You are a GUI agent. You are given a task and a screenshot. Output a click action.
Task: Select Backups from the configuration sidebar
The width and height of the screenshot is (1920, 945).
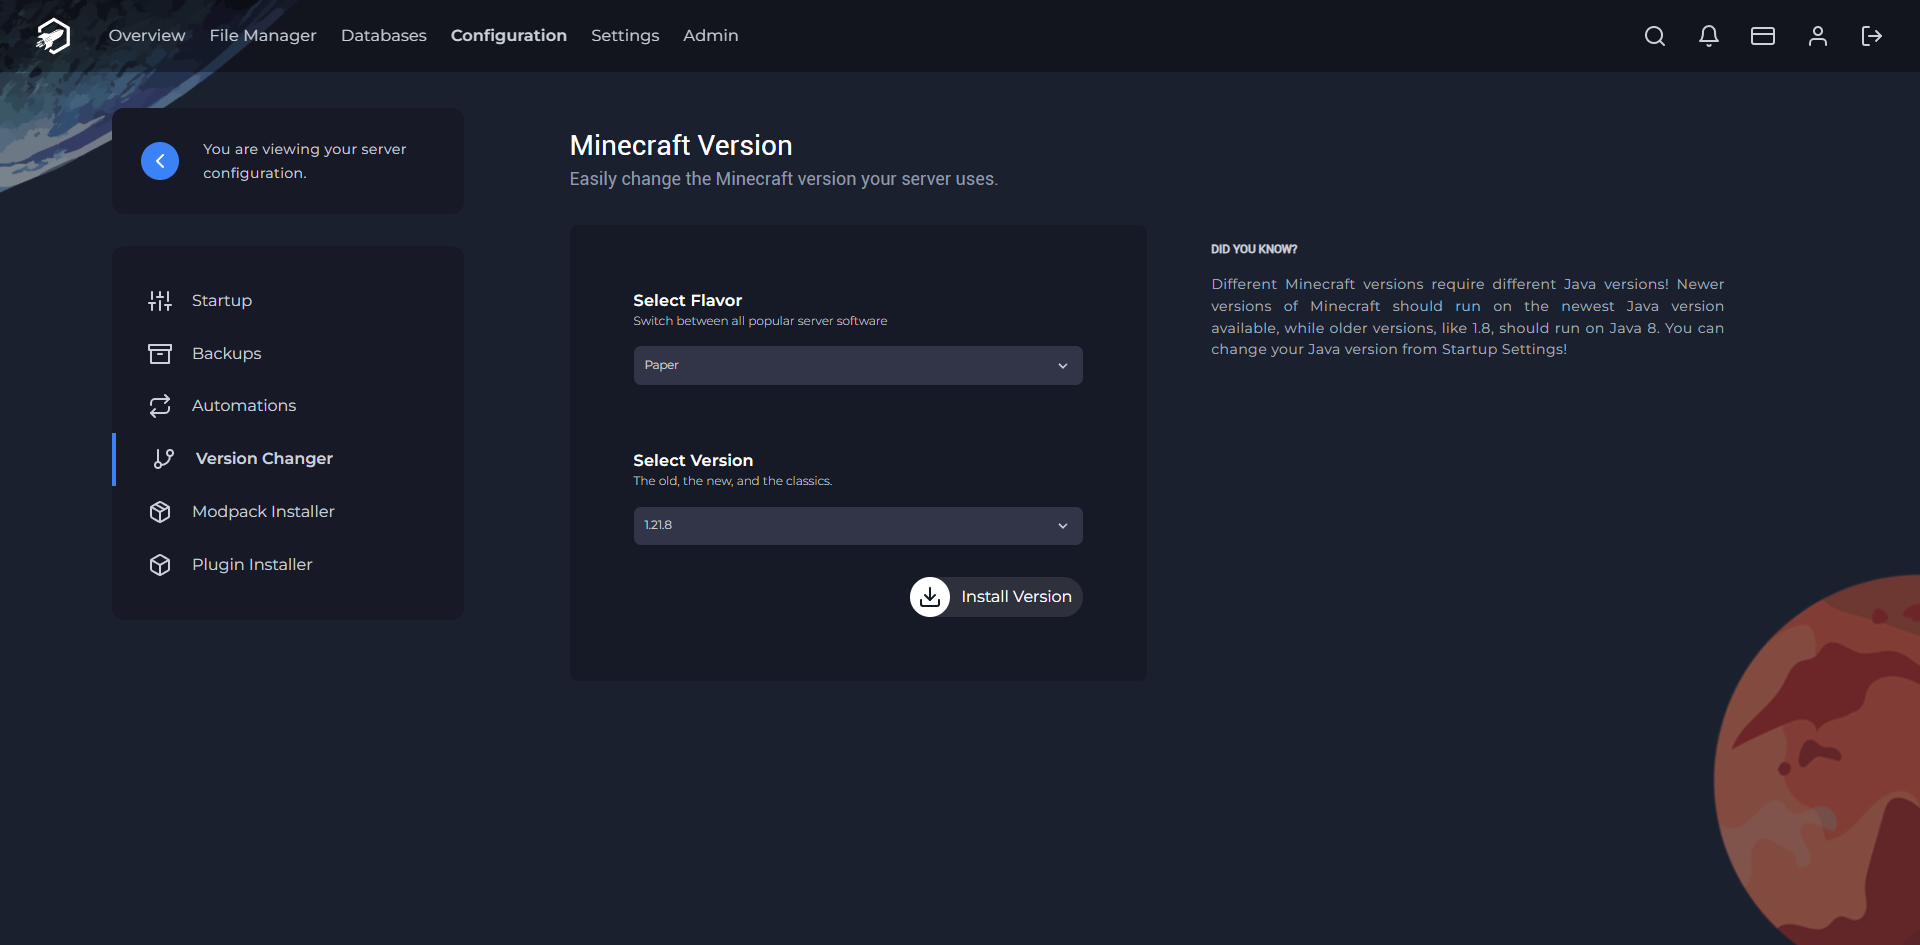point(226,354)
